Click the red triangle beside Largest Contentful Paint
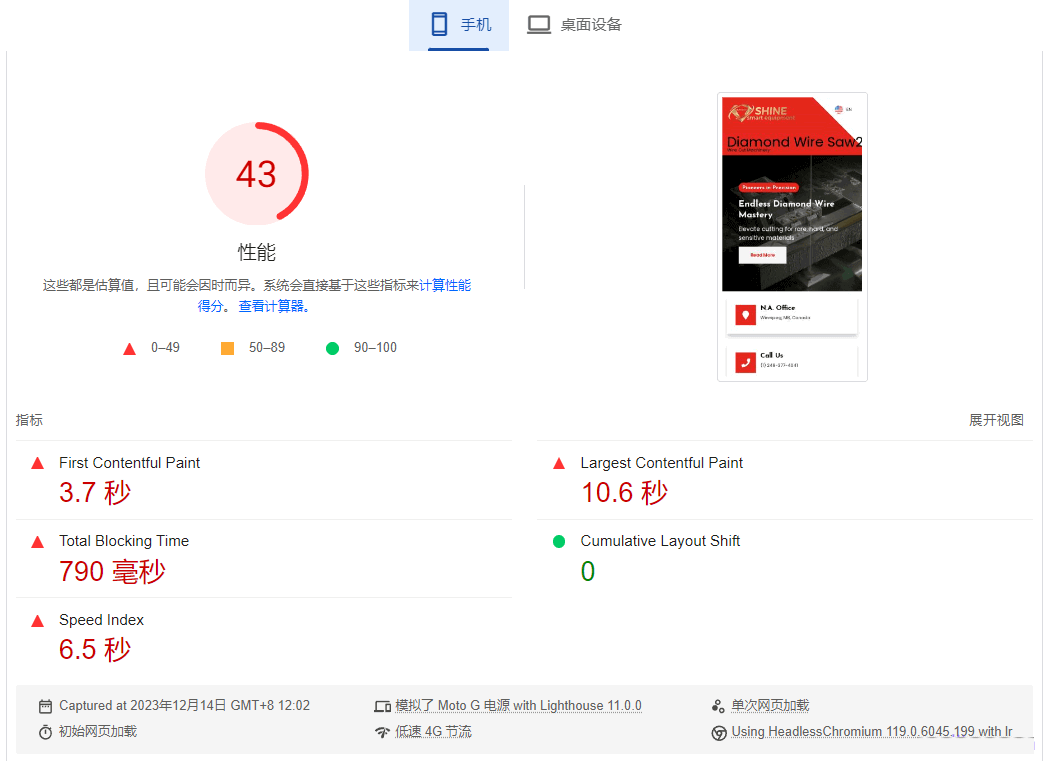1050x761 pixels. click(x=559, y=464)
